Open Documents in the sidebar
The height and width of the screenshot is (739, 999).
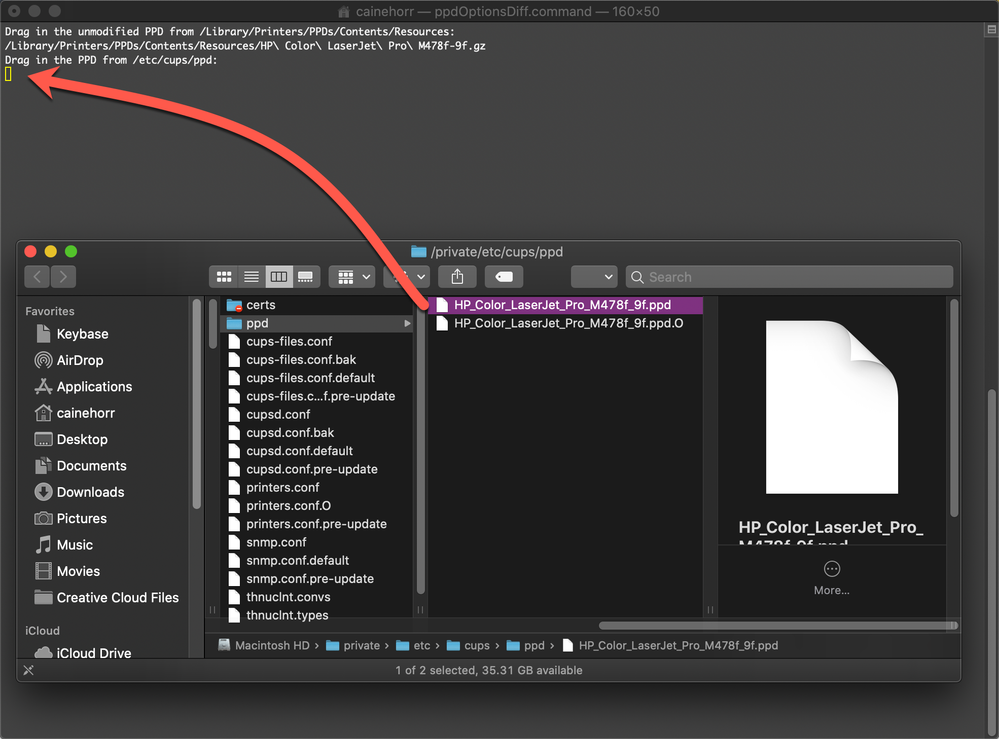tap(80, 466)
